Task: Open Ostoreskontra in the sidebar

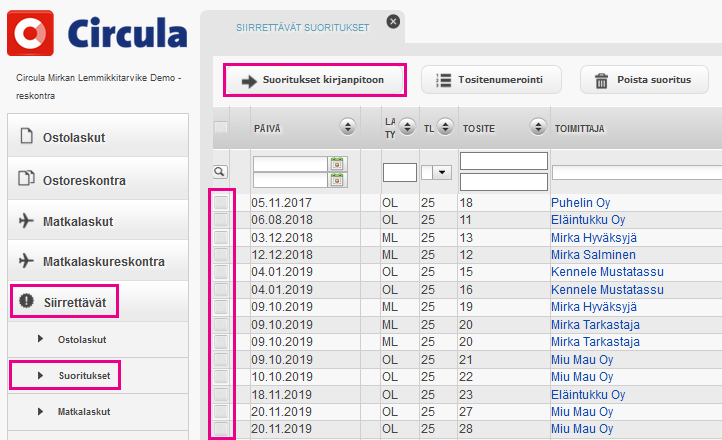Action: tap(83, 181)
